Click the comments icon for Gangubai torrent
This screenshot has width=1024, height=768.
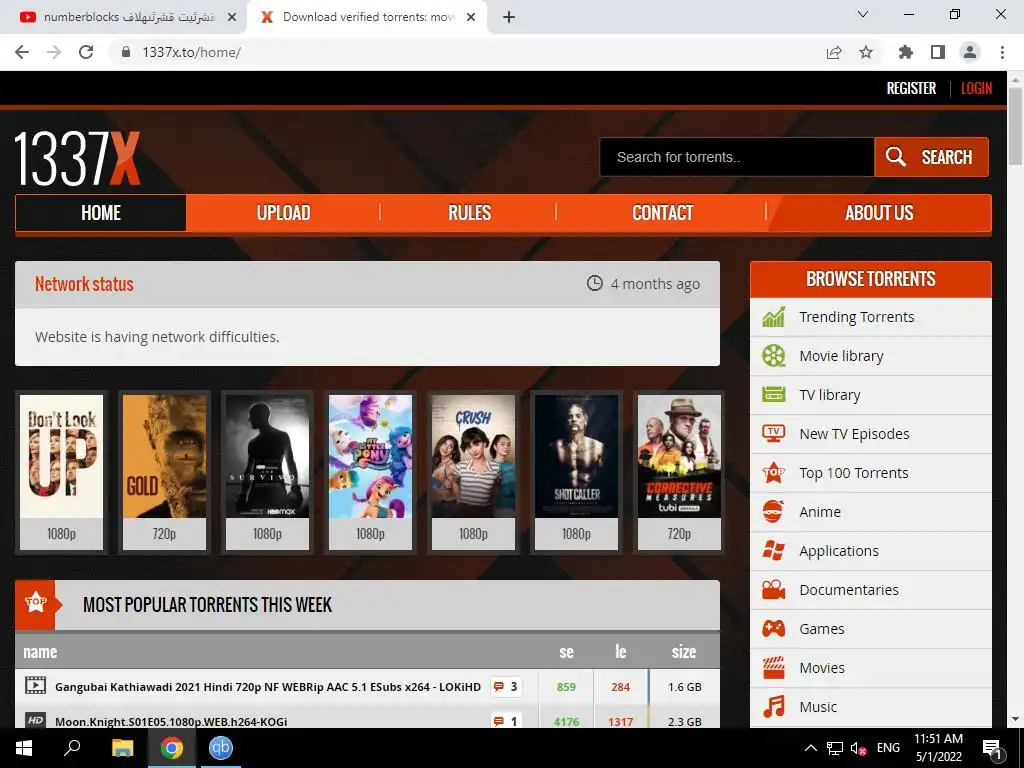click(x=499, y=686)
